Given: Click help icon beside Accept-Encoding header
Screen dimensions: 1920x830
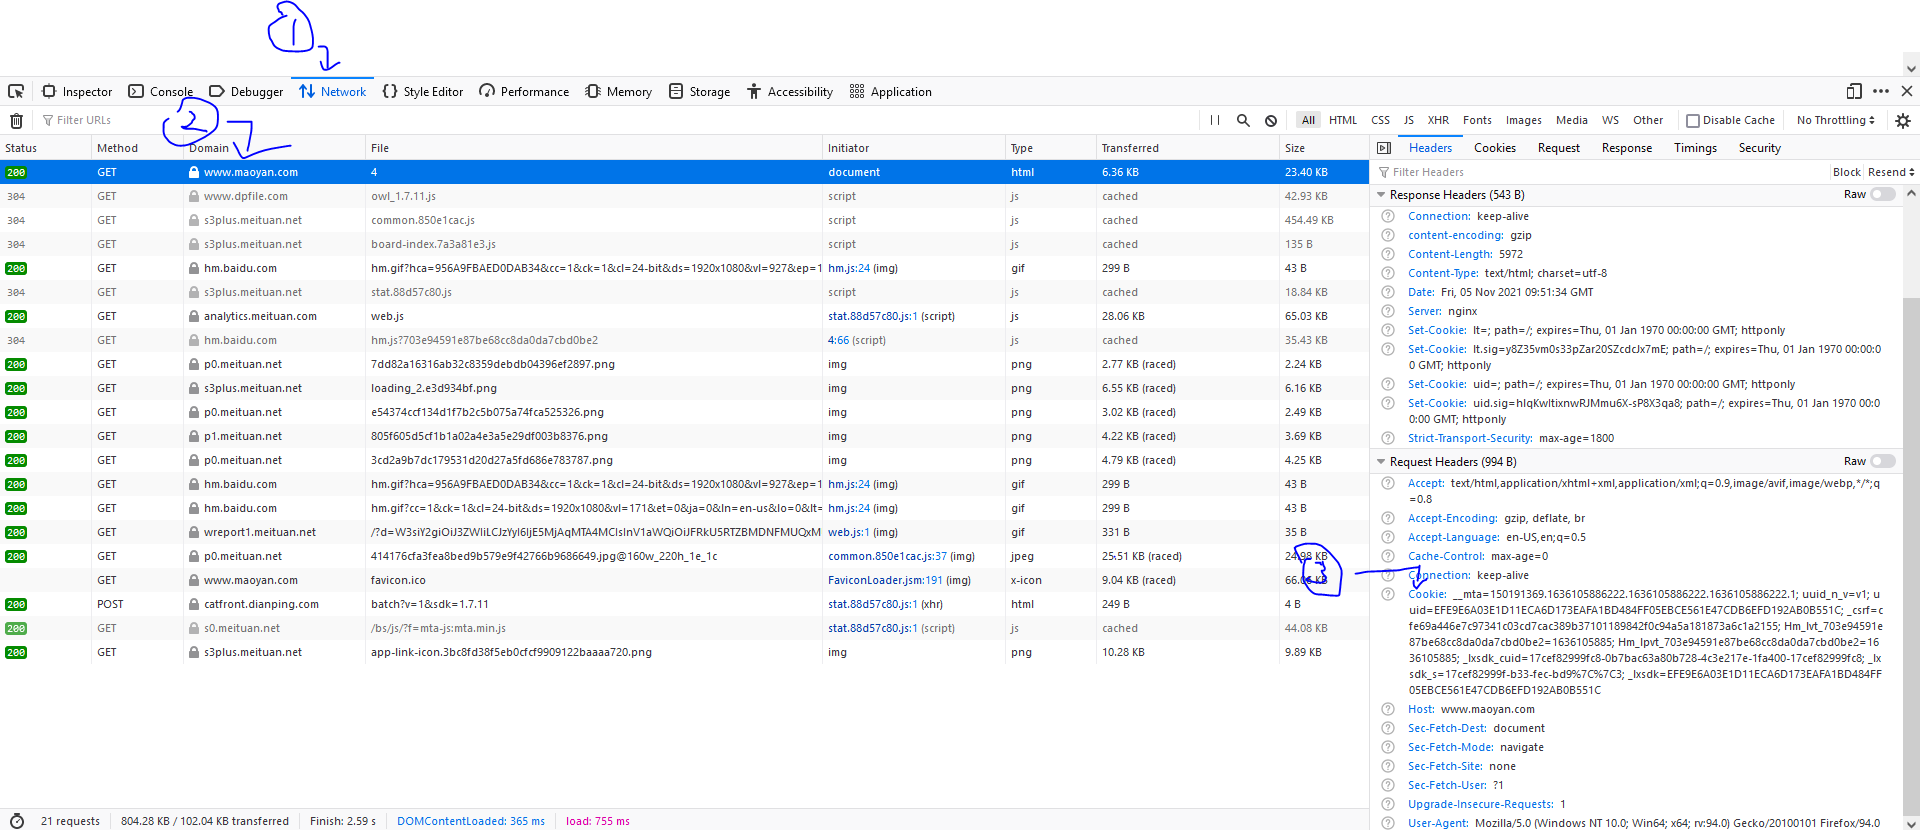Looking at the screenshot, I should 1388,518.
